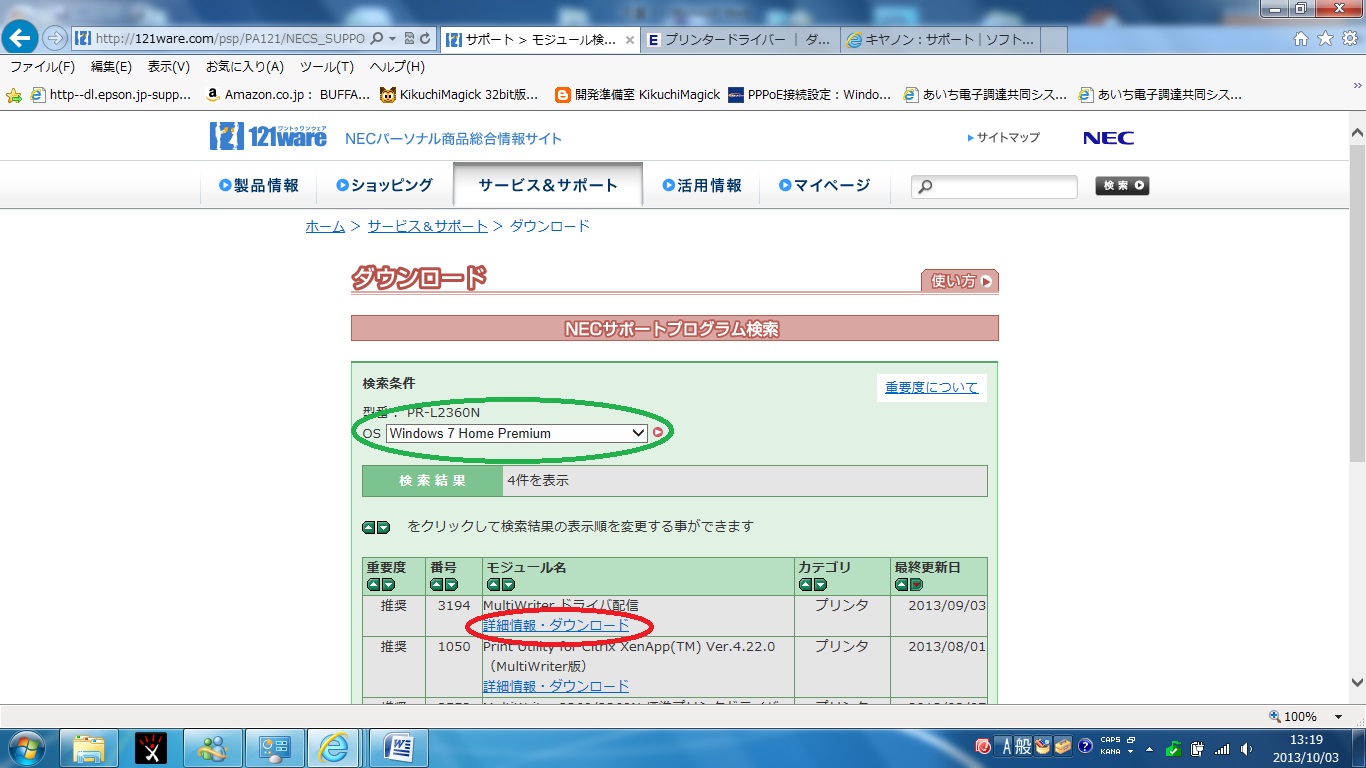Expand the address bar history dropdown arrow
Image resolution: width=1366 pixels, height=768 pixels.
pos(393,39)
